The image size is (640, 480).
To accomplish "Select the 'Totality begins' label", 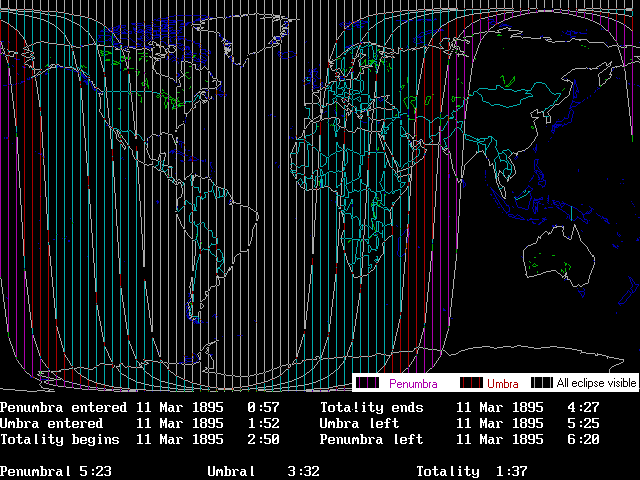I will pos(60,440).
